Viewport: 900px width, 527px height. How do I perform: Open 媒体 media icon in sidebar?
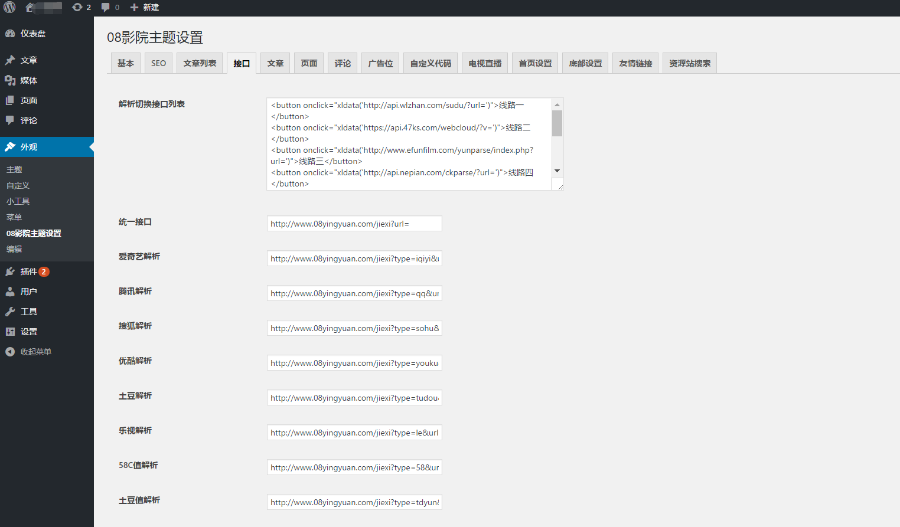pyautogui.click(x=10, y=80)
